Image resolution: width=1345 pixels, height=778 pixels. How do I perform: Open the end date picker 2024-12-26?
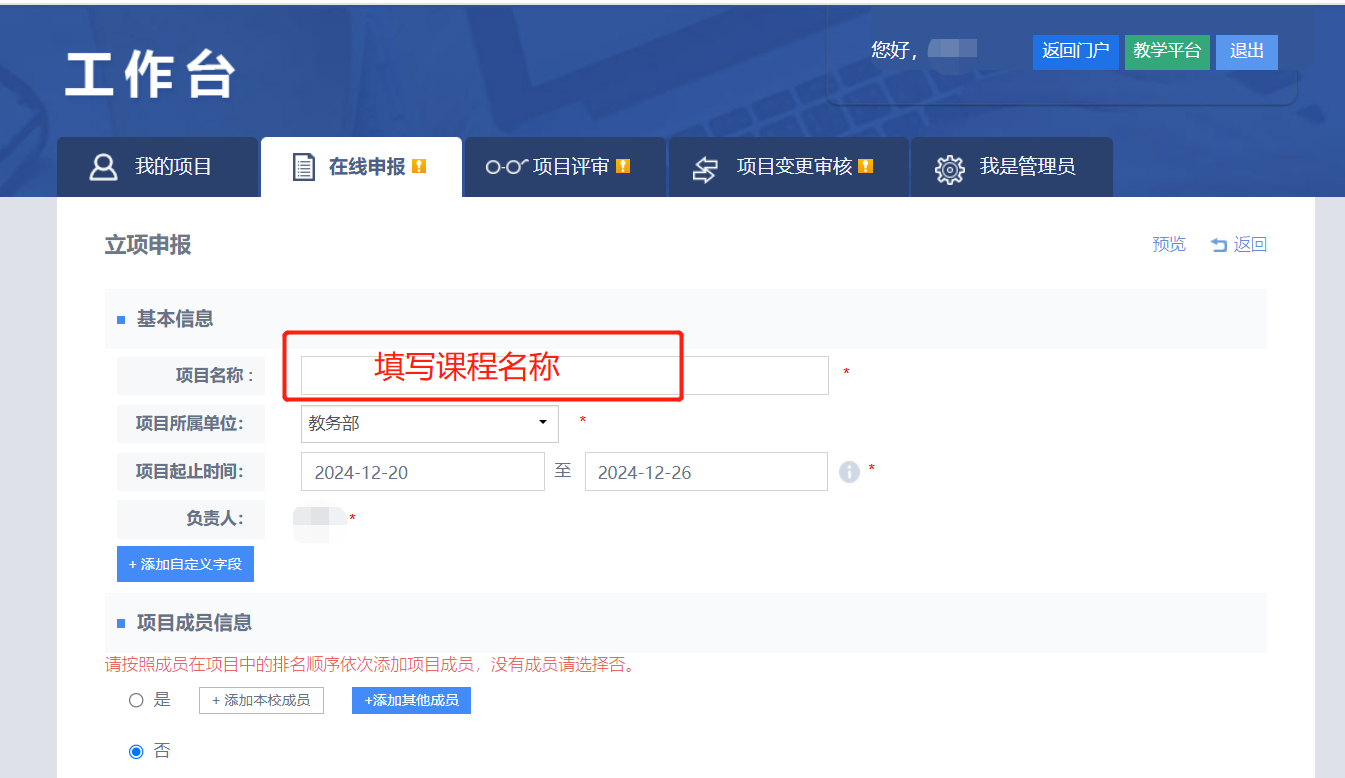click(705, 472)
